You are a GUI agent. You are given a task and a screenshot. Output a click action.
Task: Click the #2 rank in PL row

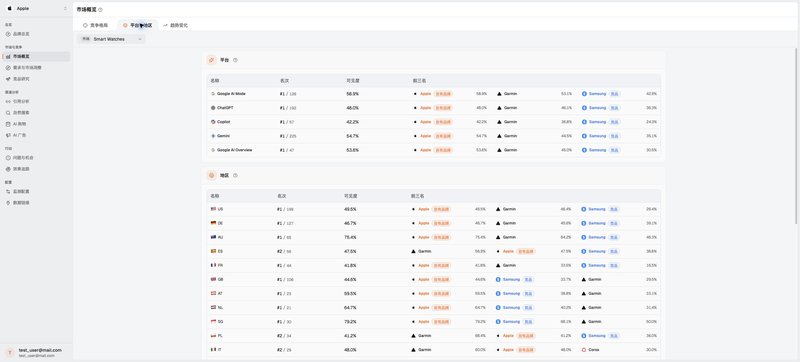point(280,335)
